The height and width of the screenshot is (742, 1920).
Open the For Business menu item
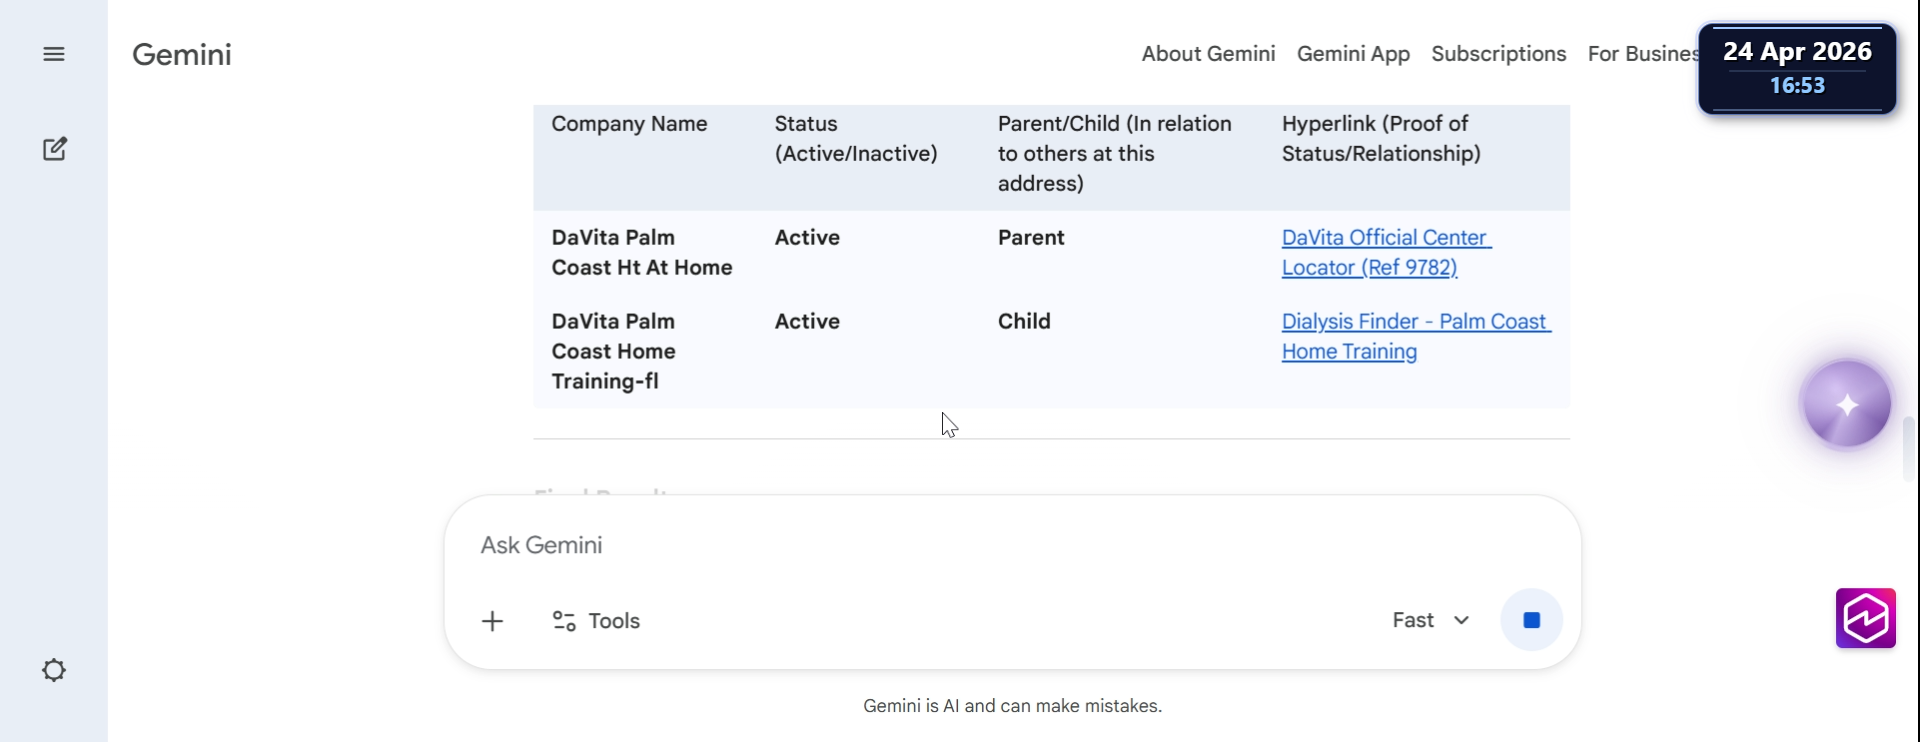[1643, 54]
